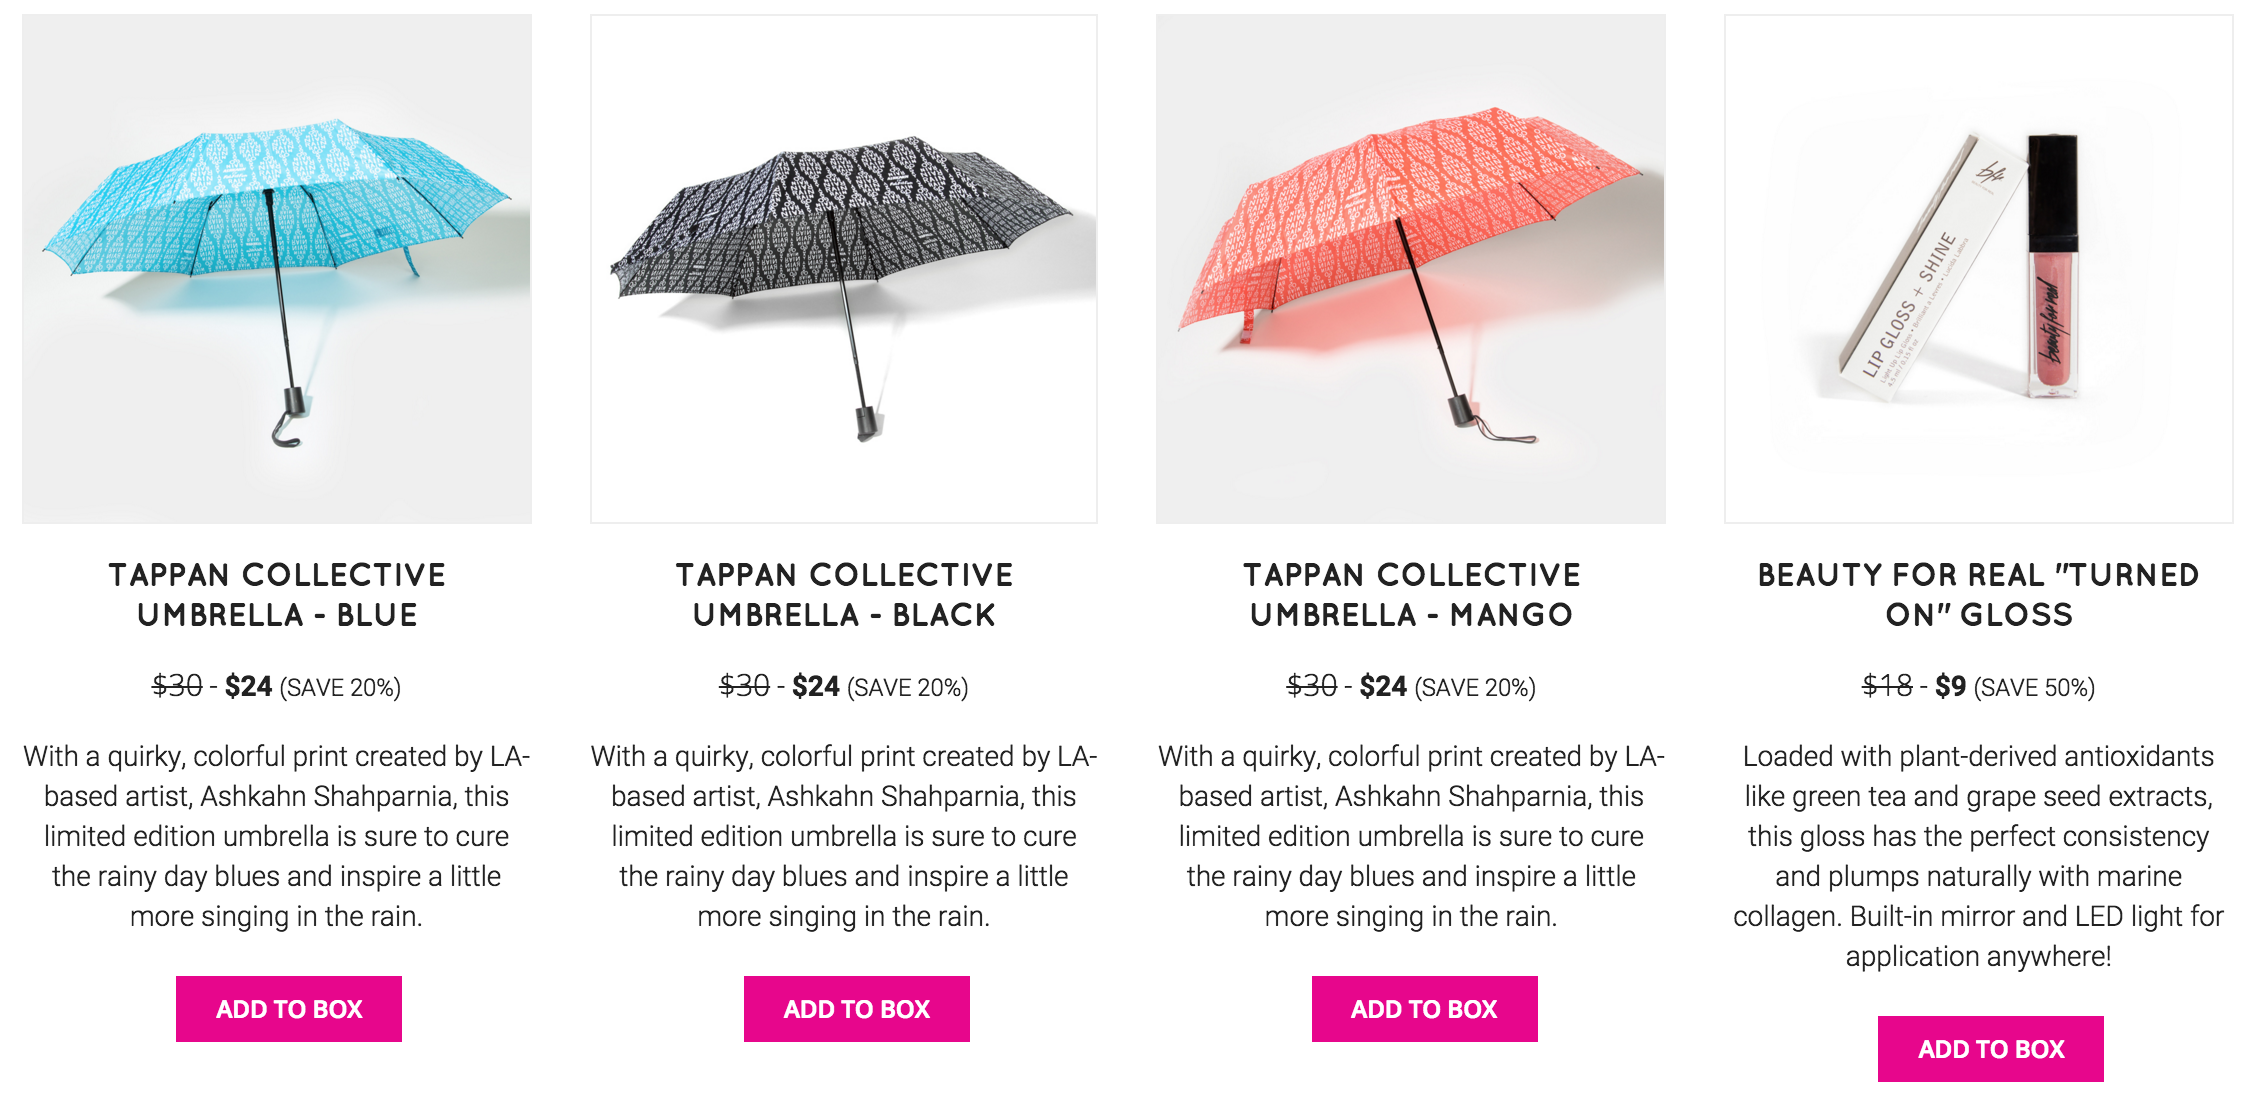Add the blue umbrella to box
The image size is (2252, 1100).
point(289,1009)
